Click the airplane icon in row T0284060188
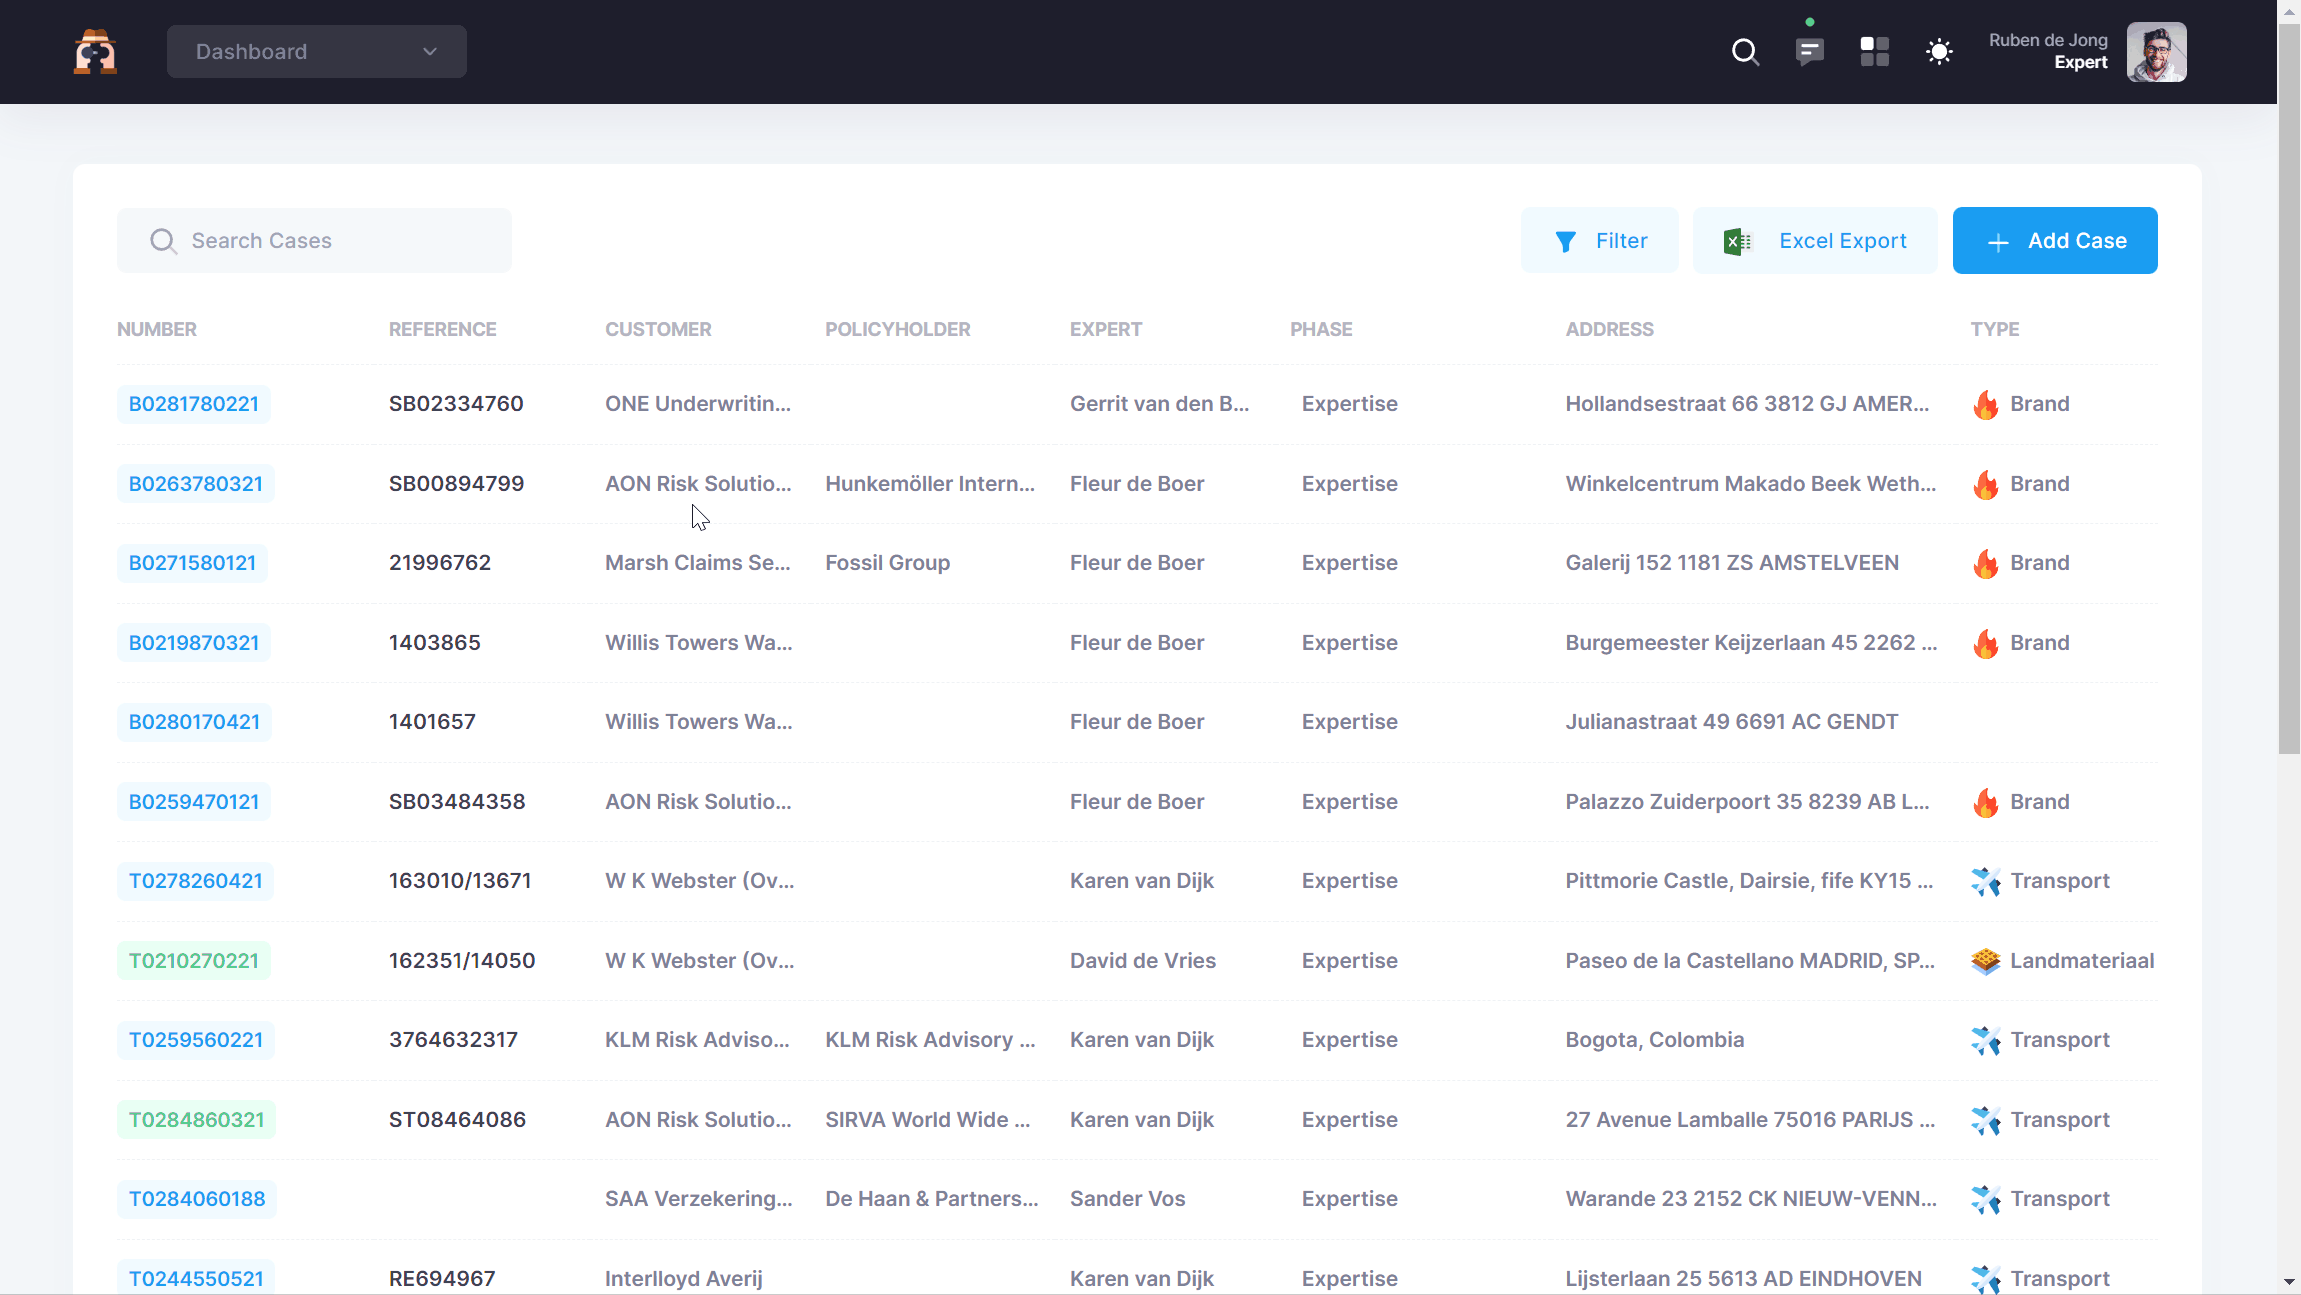The width and height of the screenshot is (2301, 1295). click(1986, 1199)
